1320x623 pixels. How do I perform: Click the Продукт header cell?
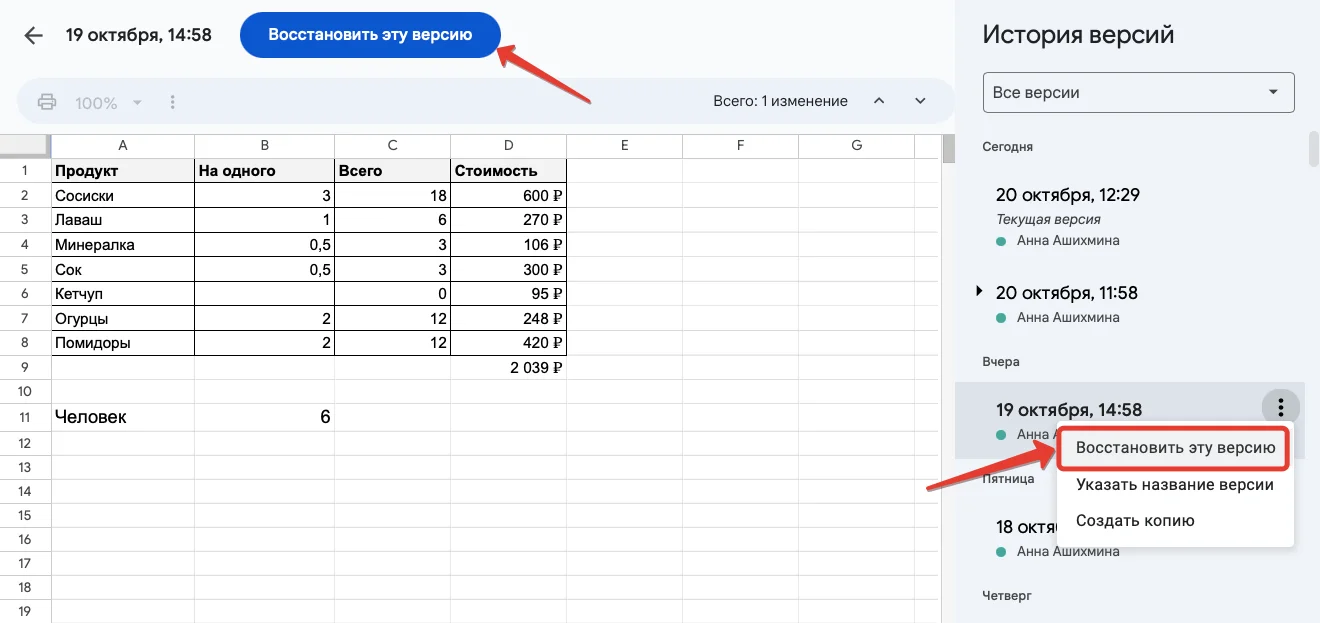(123, 170)
